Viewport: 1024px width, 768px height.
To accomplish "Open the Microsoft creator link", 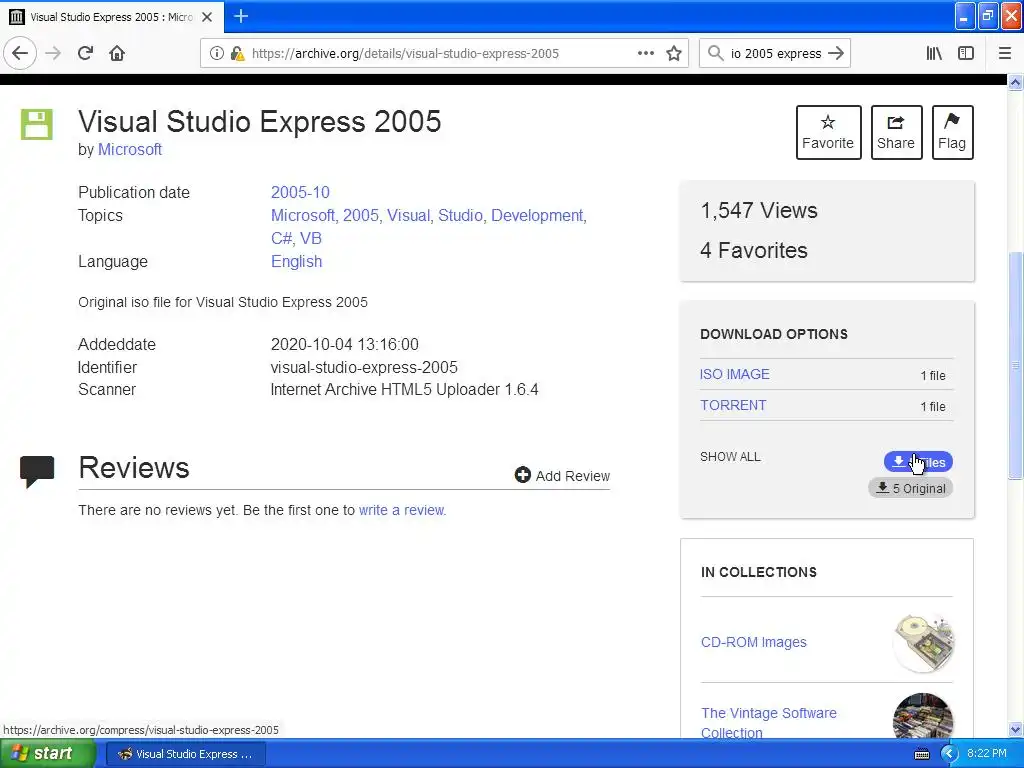I will (130, 150).
